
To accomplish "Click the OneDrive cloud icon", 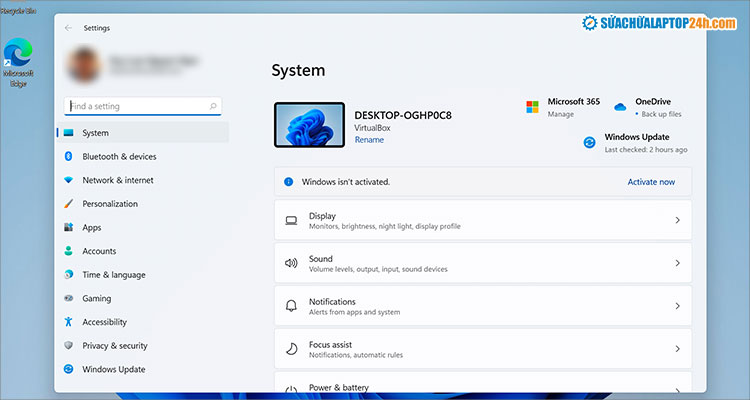I will pos(620,107).
